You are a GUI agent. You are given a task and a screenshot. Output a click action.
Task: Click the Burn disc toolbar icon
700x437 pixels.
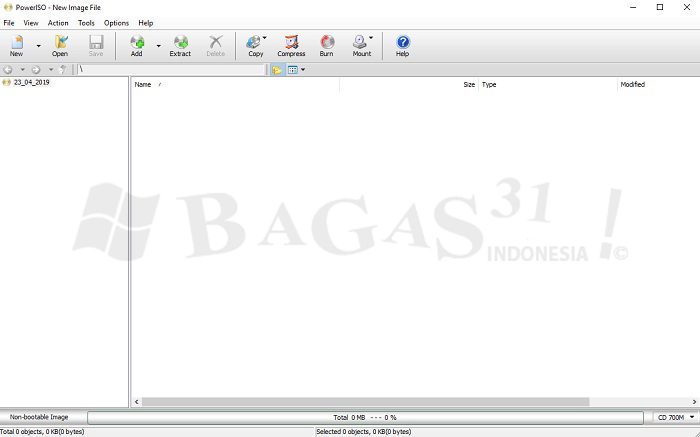326,46
